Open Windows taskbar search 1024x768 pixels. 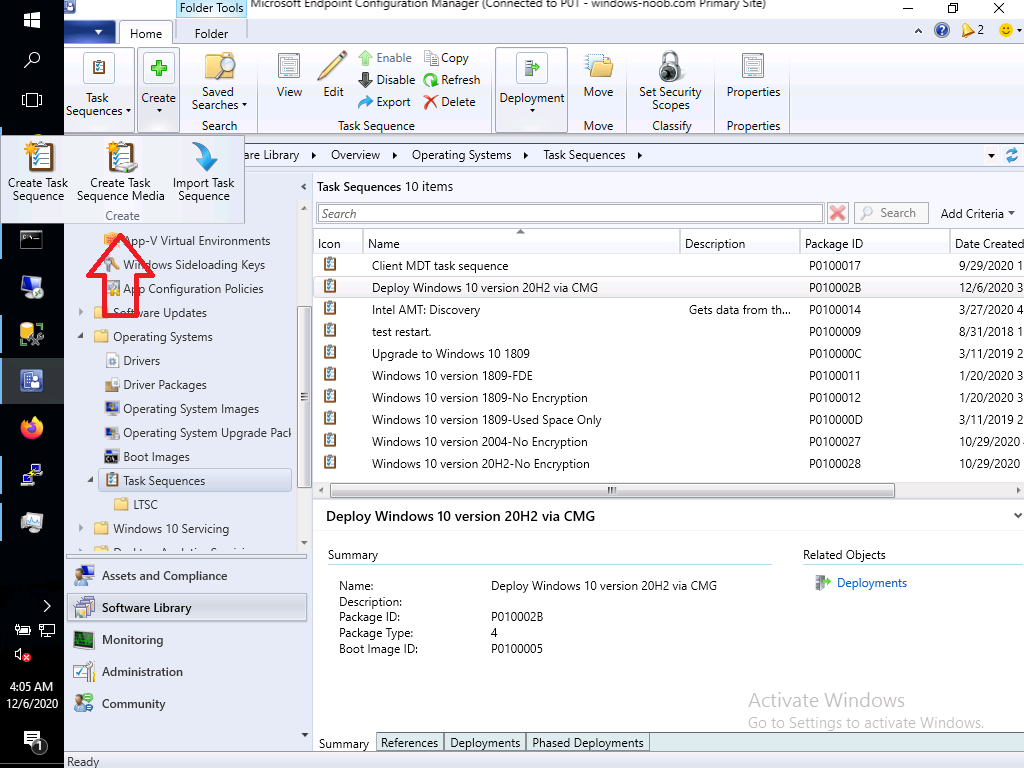[x=31, y=60]
